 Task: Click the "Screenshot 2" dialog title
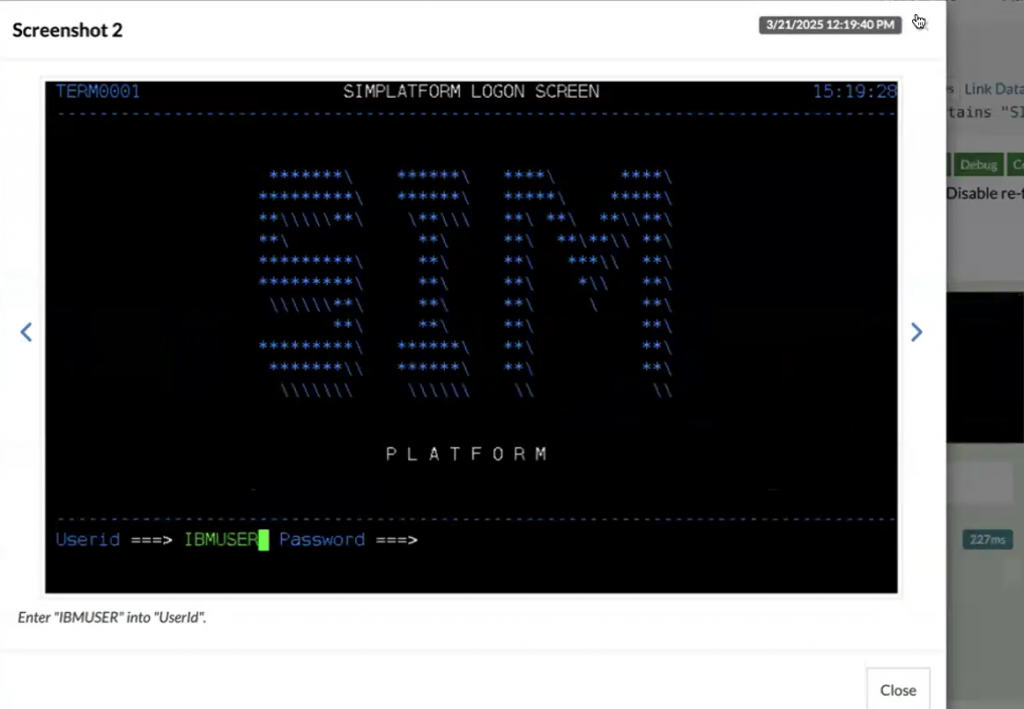pyautogui.click(x=67, y=30)
